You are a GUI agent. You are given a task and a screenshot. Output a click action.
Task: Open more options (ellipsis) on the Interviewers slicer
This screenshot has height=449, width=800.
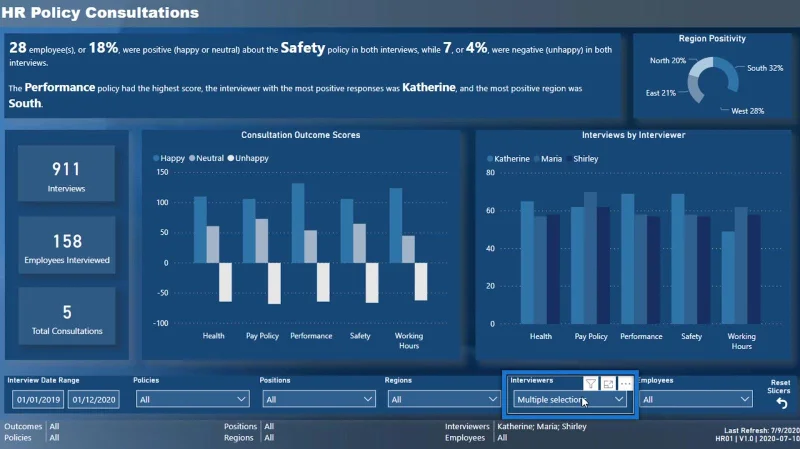coord(626,384)
